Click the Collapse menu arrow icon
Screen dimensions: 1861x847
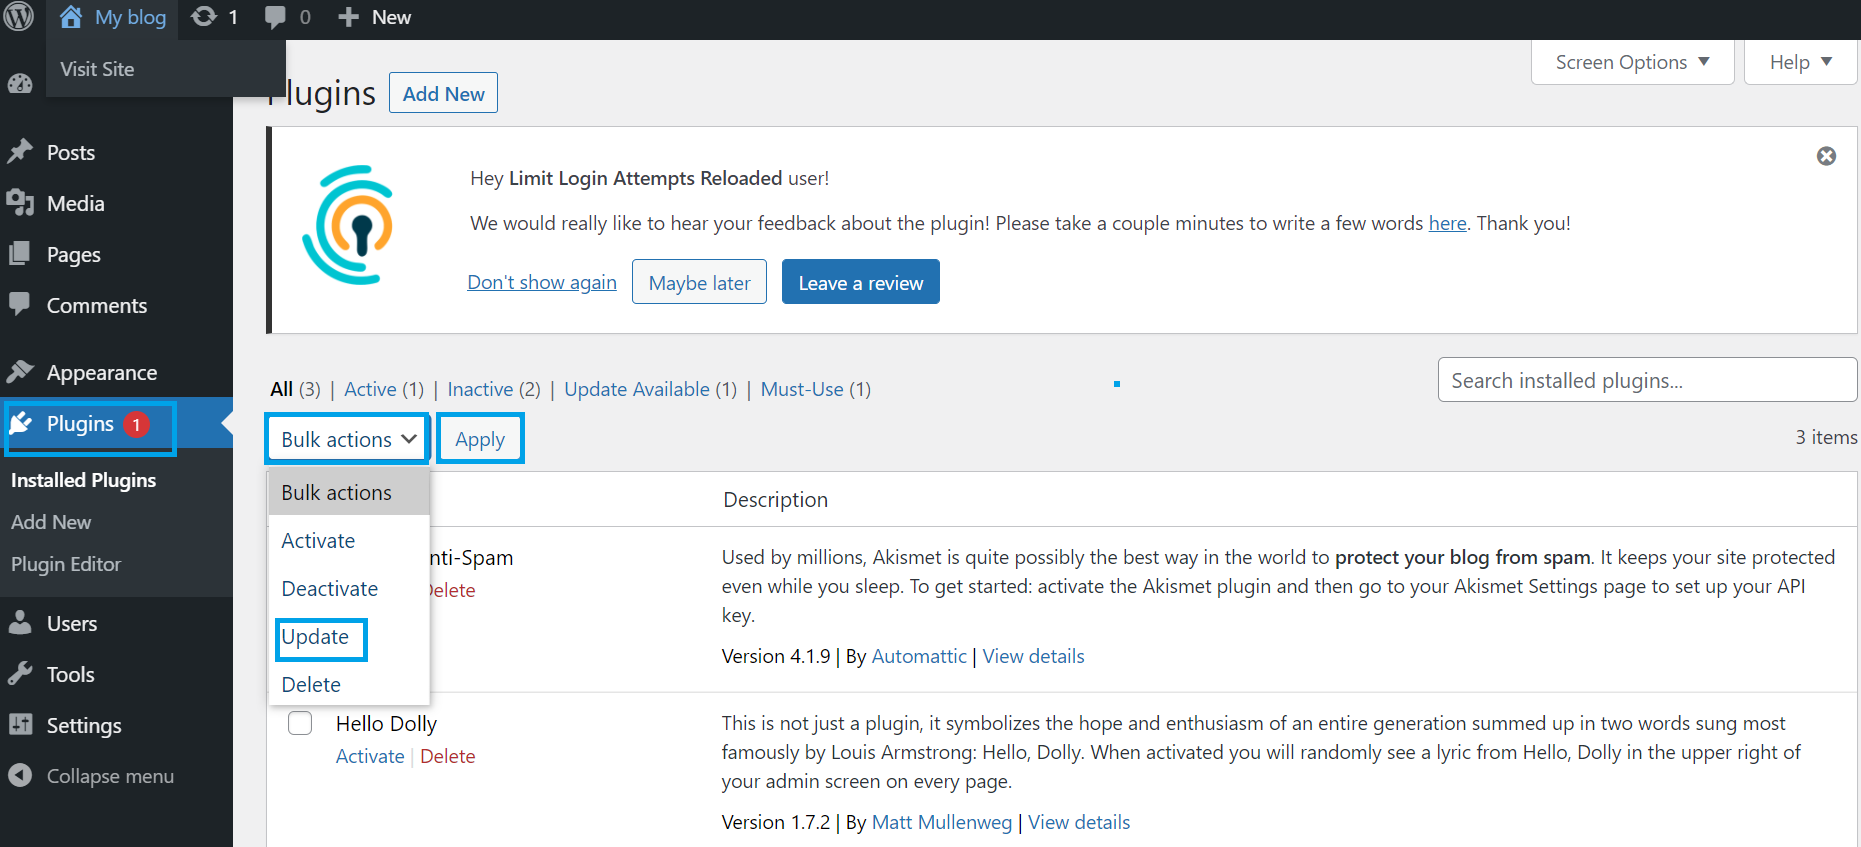click(20, 776)
